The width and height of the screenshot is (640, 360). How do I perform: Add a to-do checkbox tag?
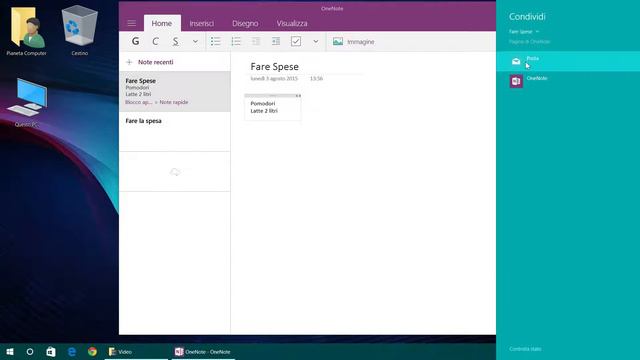(296, 41)
